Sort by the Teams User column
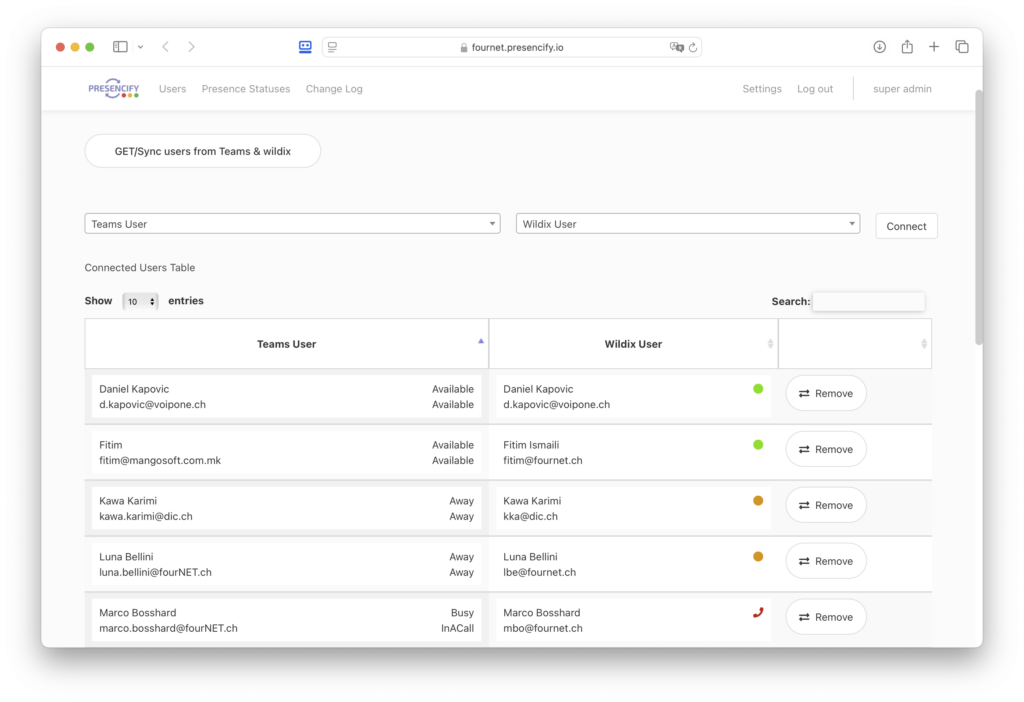 point(286,344)
